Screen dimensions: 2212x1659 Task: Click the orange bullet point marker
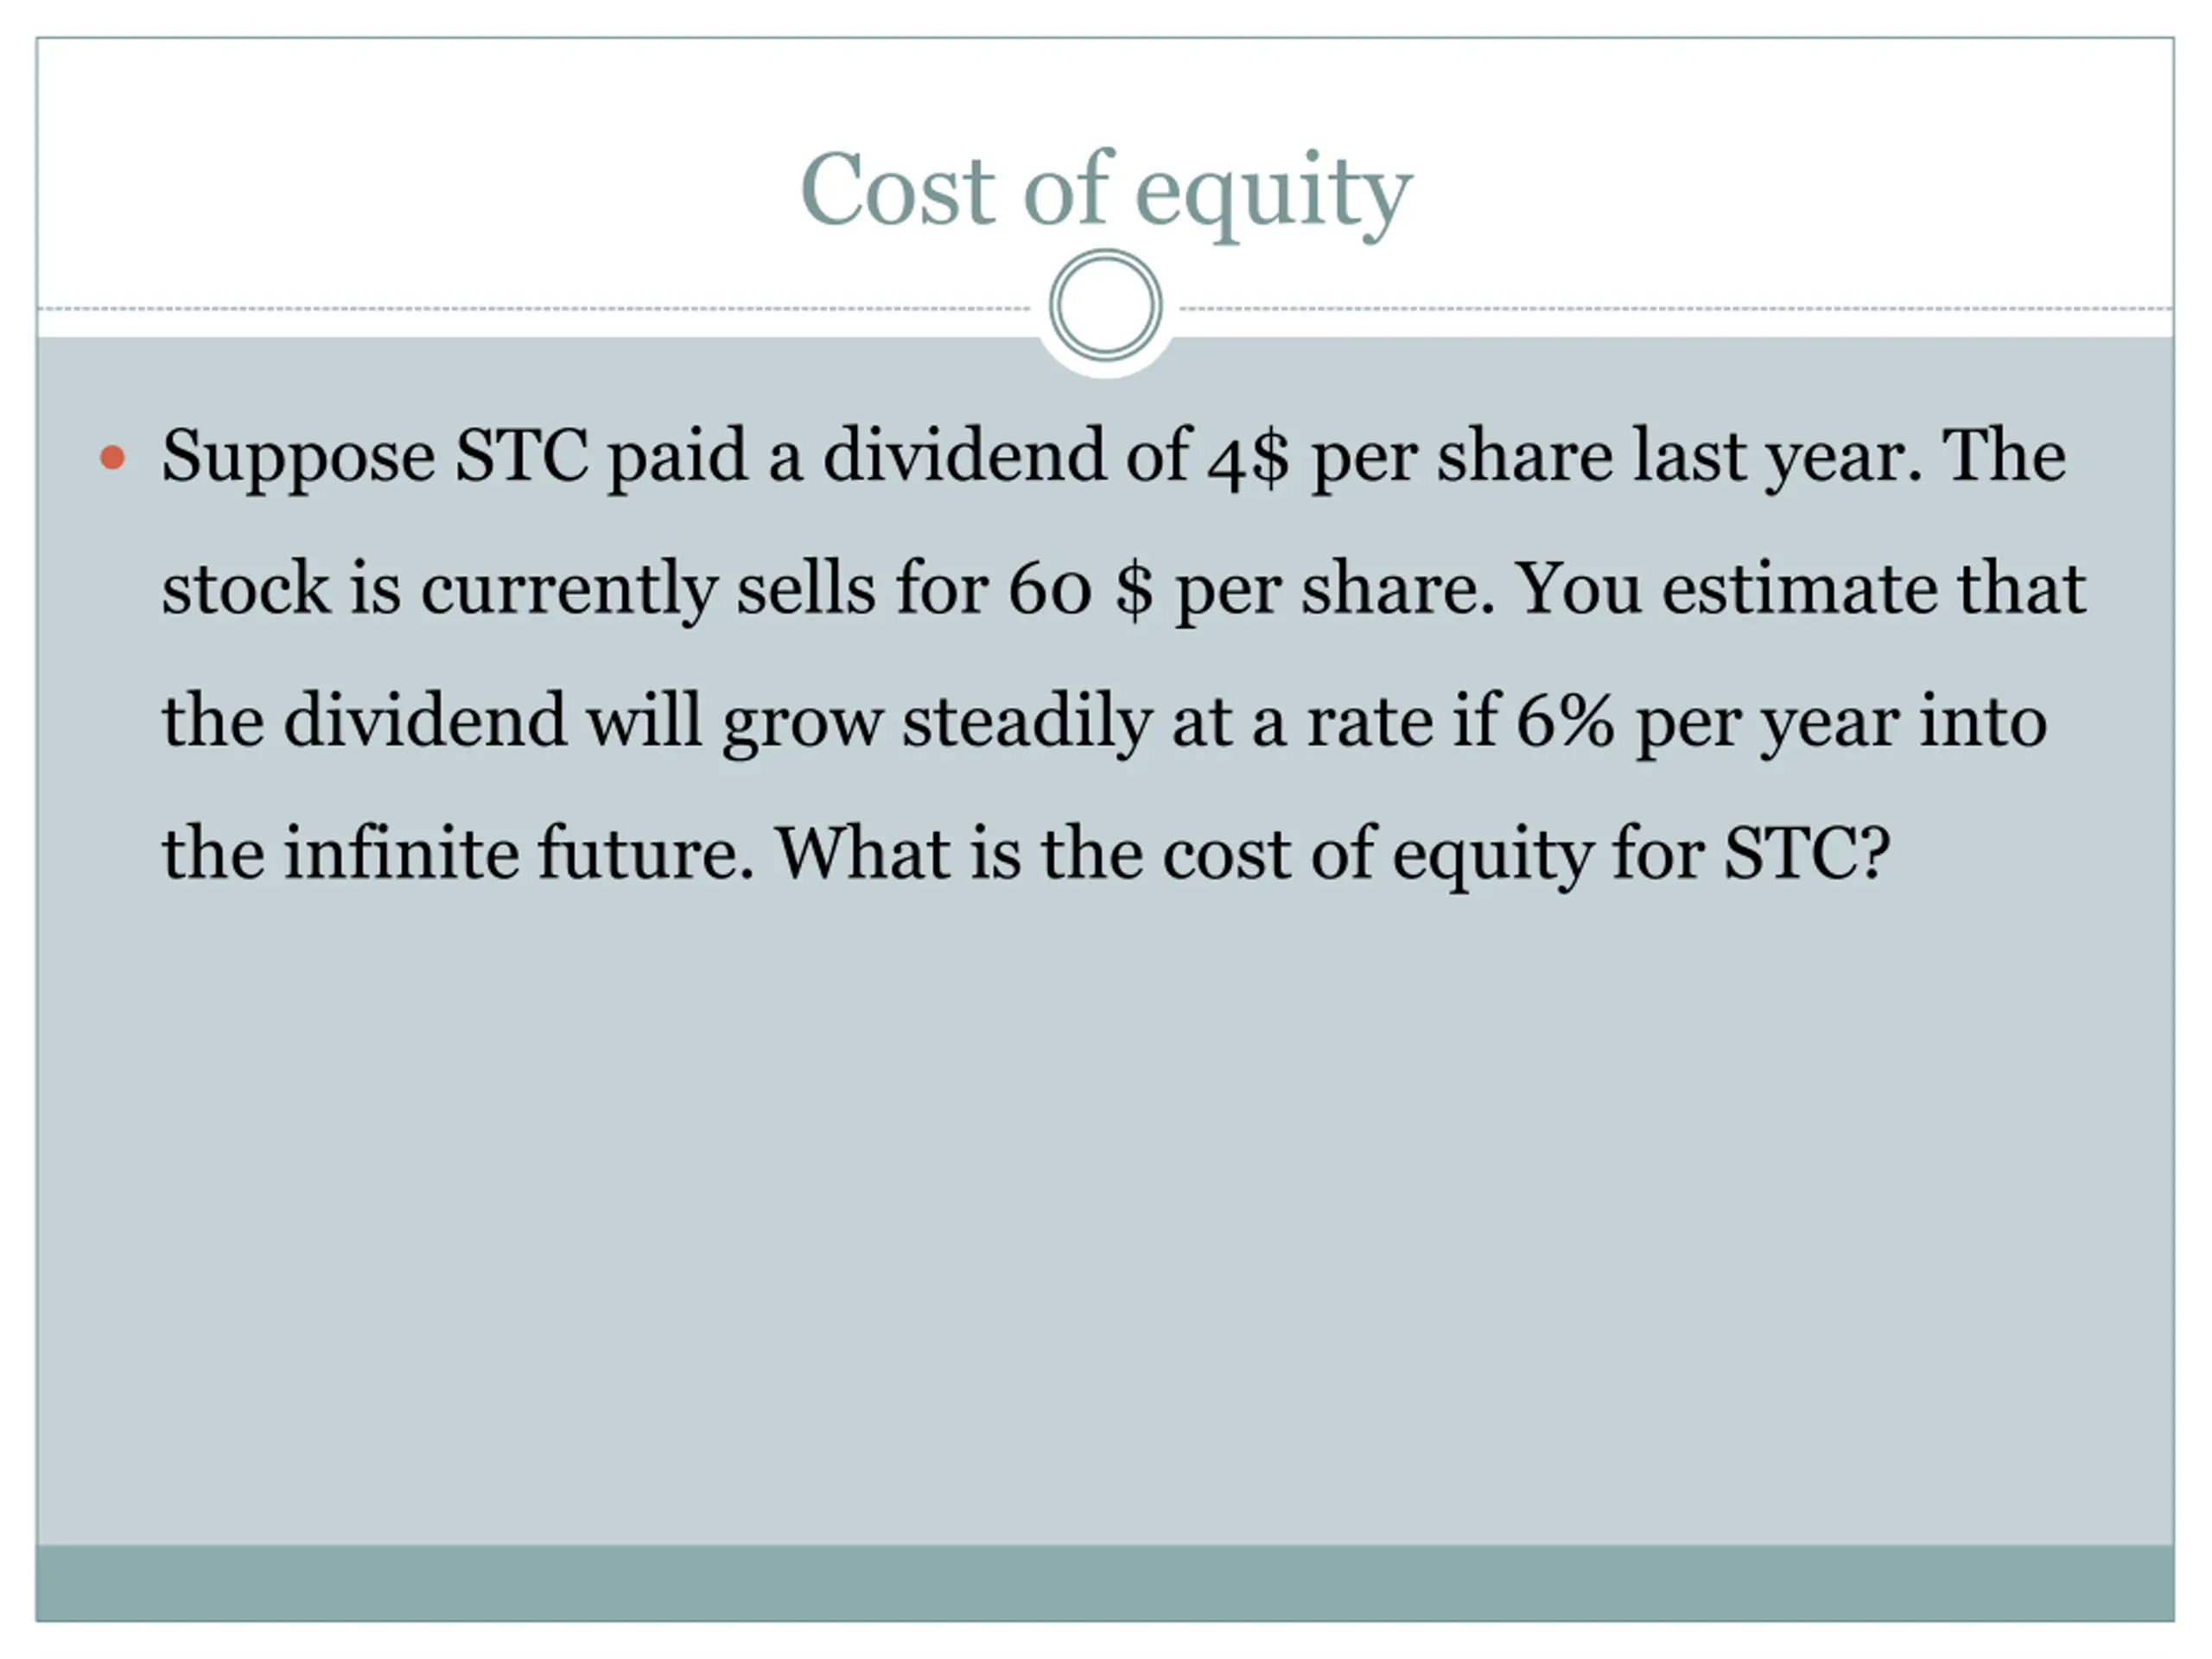point(113,458)
